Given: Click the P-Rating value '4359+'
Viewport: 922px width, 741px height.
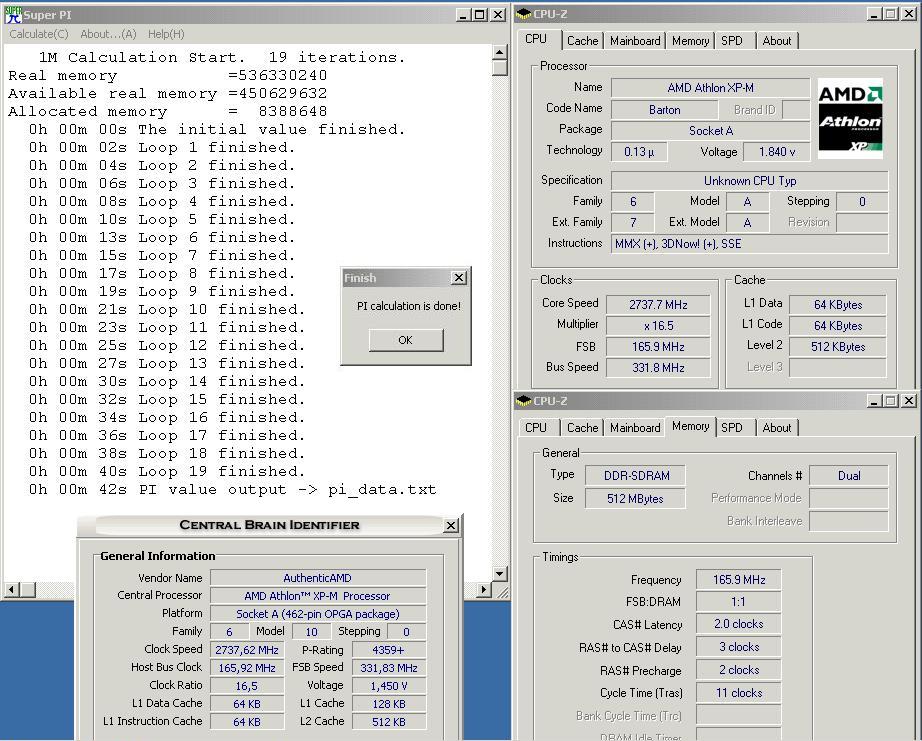Looking at the screenshot, I should coord(389,650).
